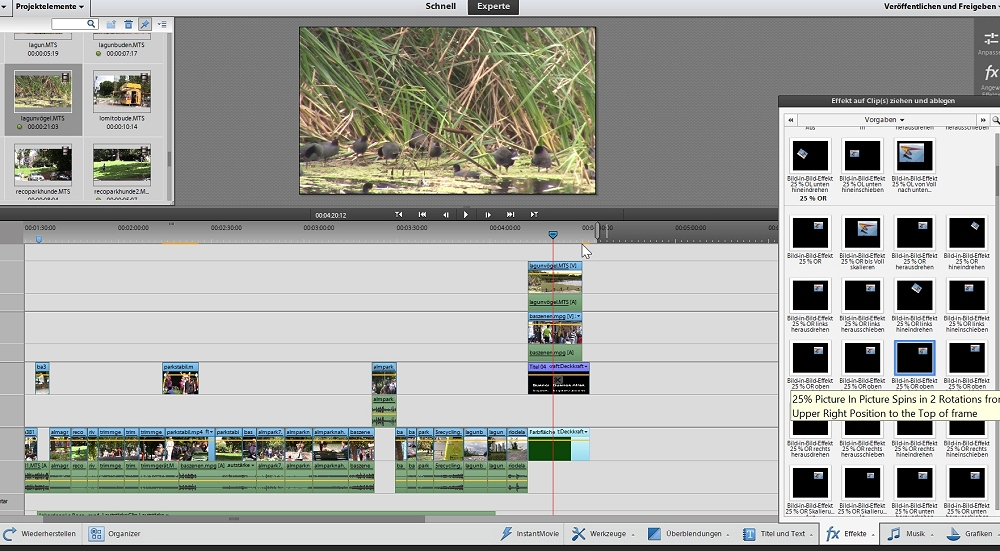
Task: Select the Titel 04 clip on timeline
Action: 559,379
